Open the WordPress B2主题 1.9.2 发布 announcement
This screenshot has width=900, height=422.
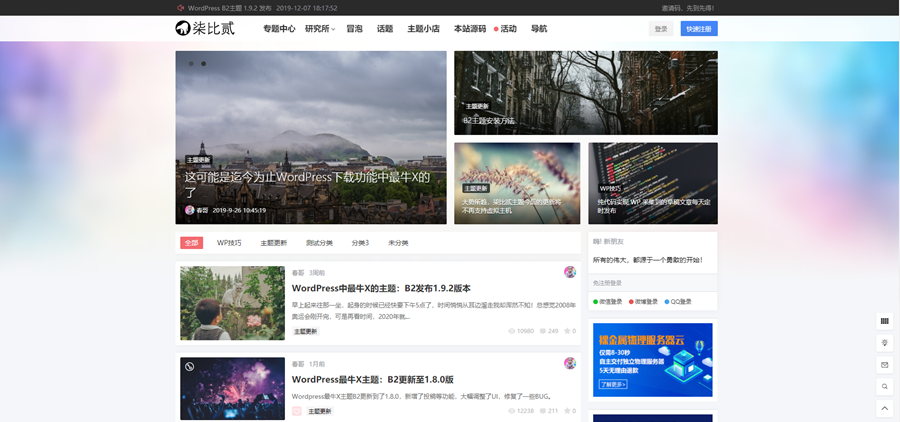pos(230,8)
